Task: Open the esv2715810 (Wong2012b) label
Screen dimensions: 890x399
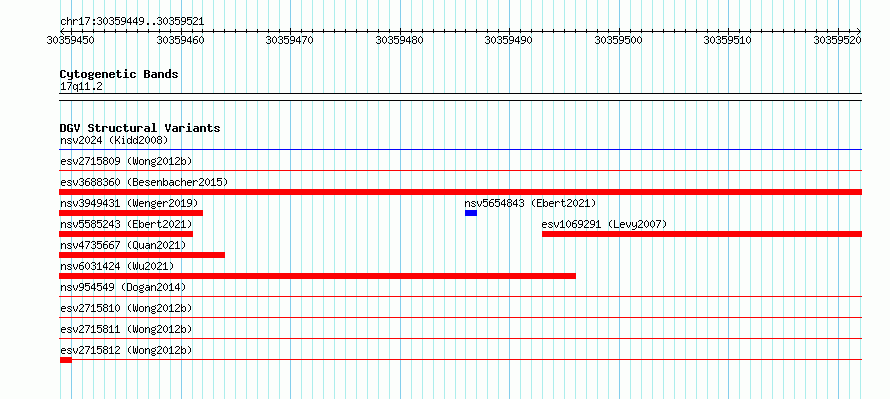Action: point(126,308)
